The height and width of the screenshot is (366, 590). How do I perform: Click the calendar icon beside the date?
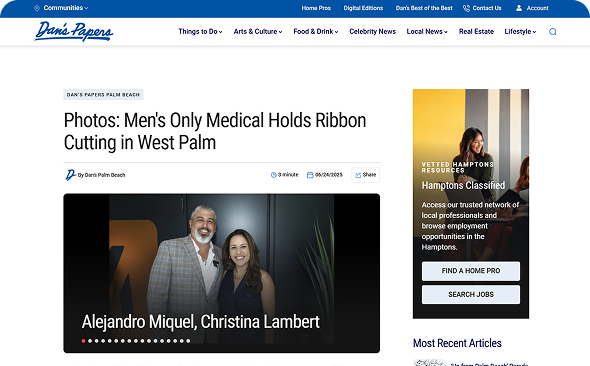point(310,175)
